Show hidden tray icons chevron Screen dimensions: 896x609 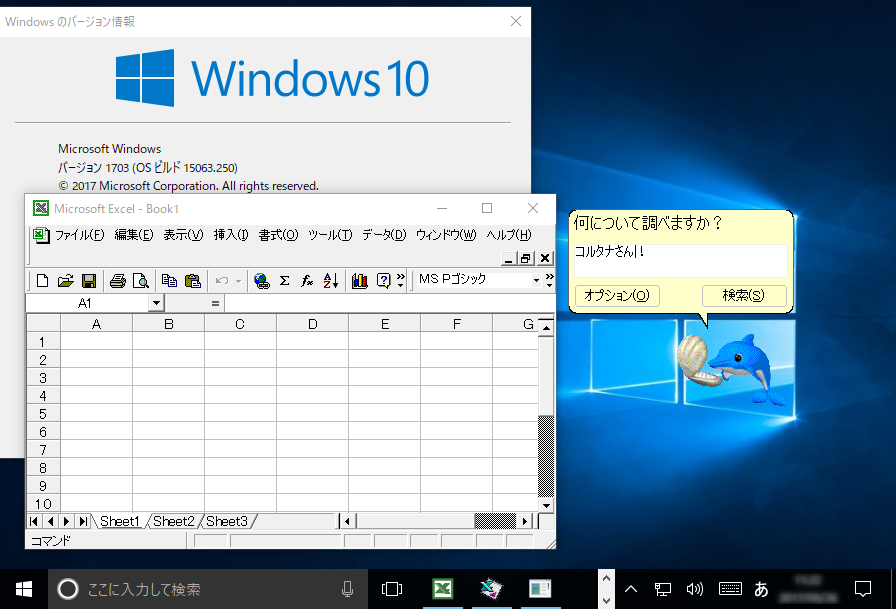click(x=631, y=589)
